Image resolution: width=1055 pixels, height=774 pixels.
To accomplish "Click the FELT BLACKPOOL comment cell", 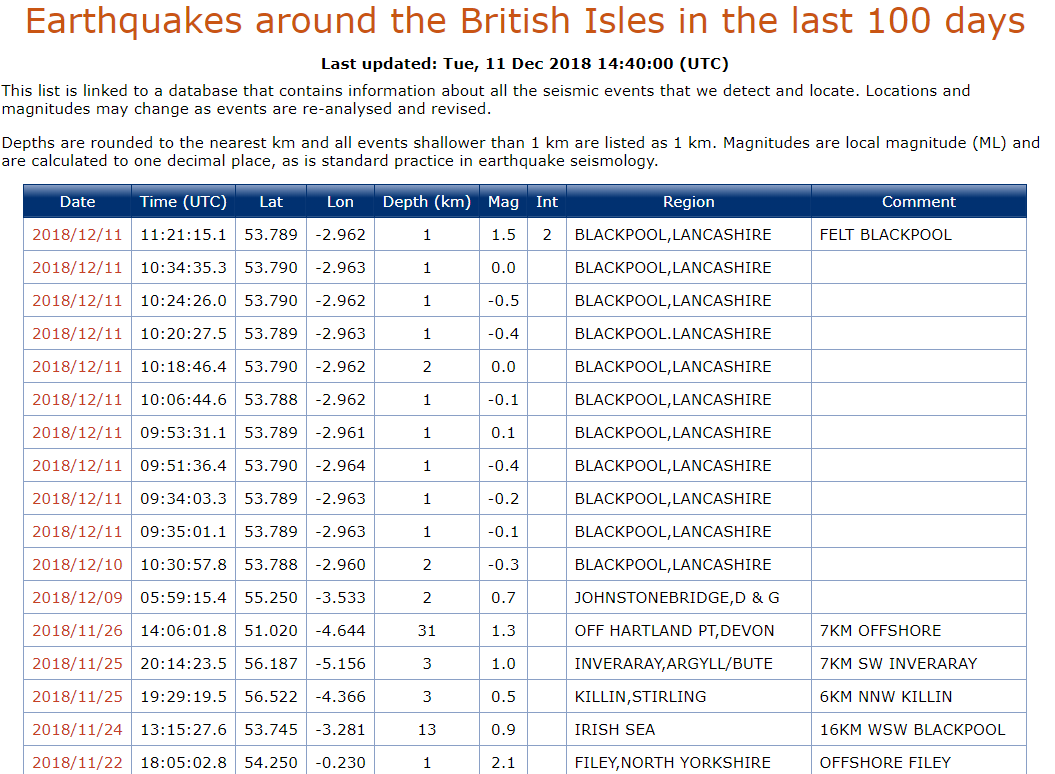I will click(x=885, y=235).
